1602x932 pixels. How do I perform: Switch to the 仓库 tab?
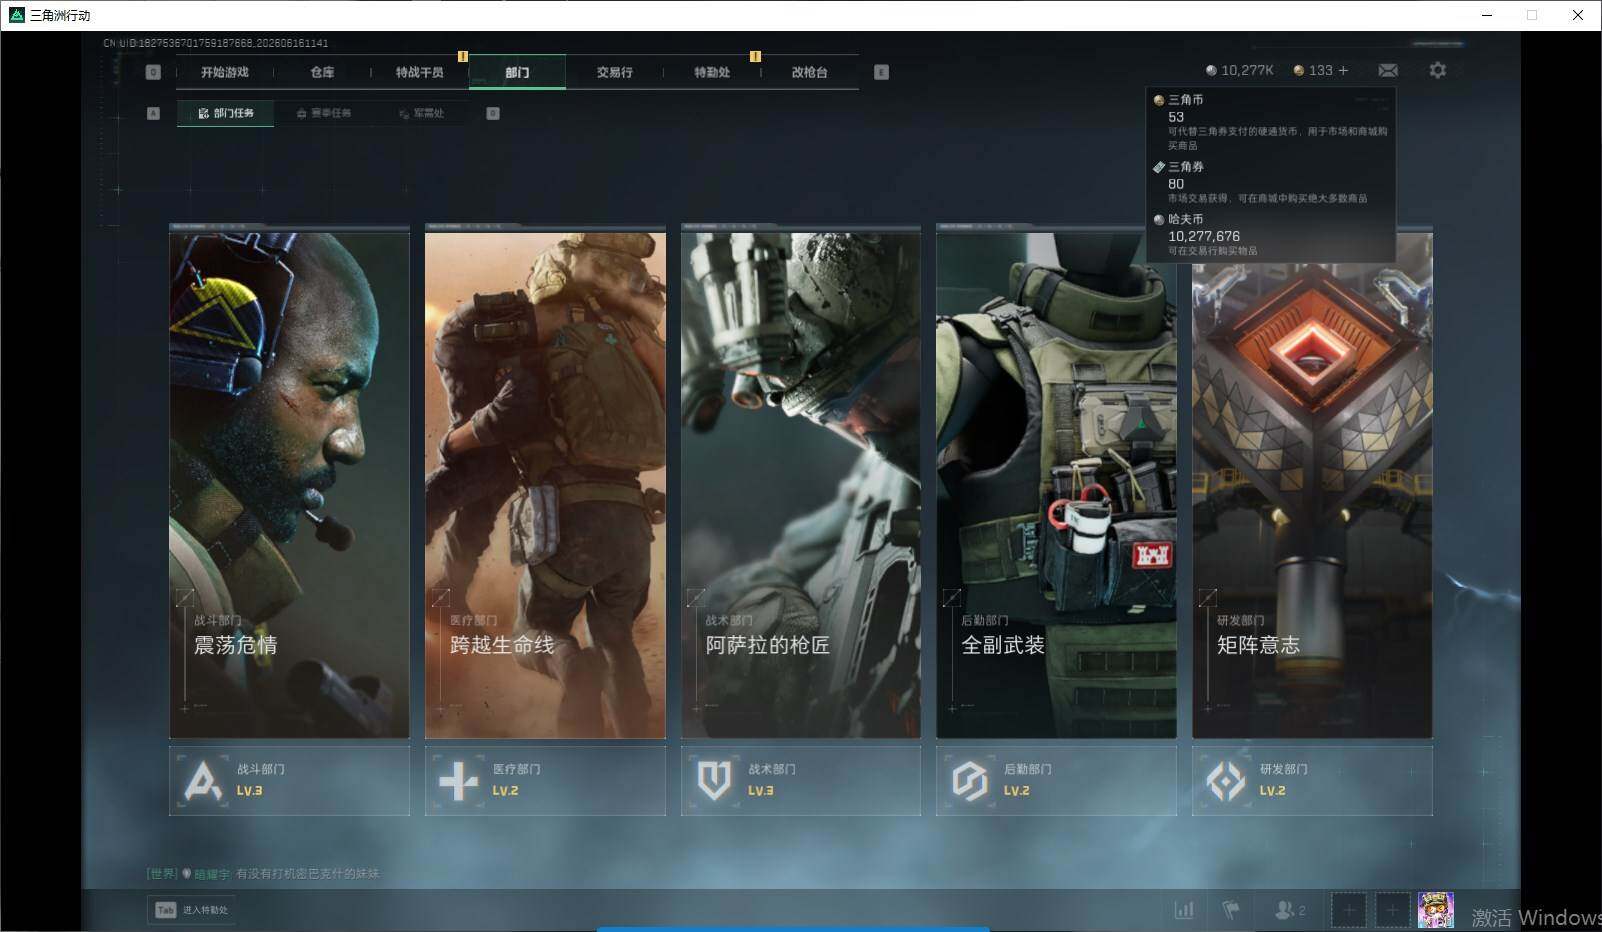pos(322,72)
